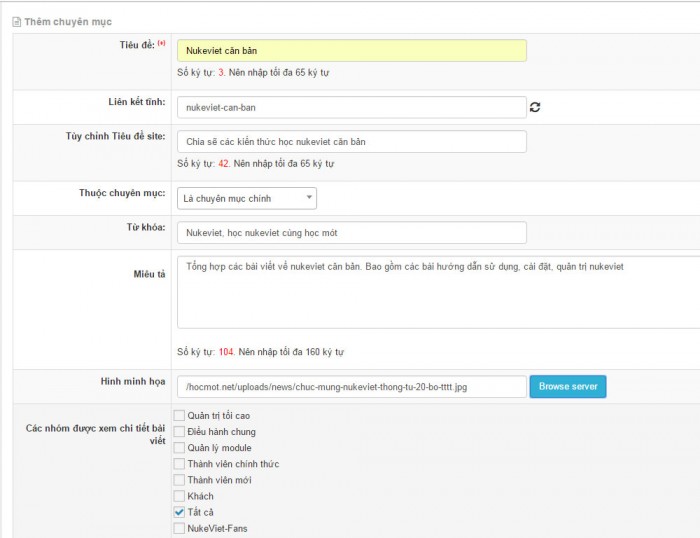Viewport: 700px width, 538px height.
Task: Click the refresh icon beside Liên kết tĩnh
Action: click(535, 107)
